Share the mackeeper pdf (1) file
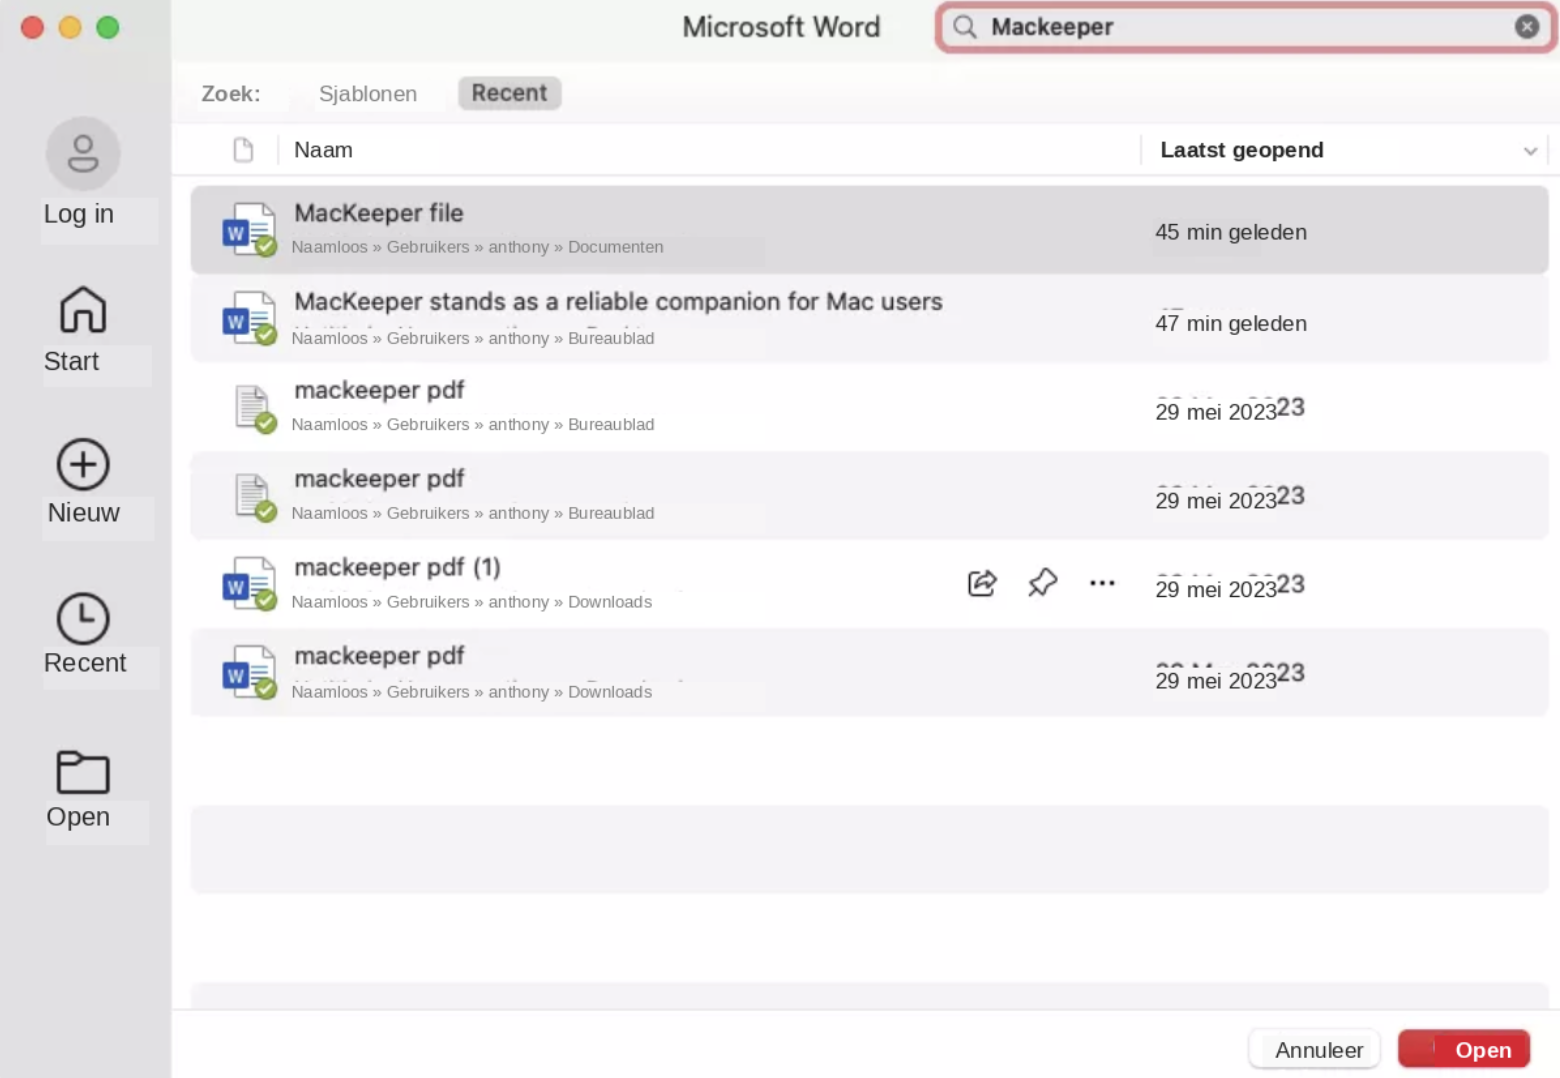 coord(982,583)
